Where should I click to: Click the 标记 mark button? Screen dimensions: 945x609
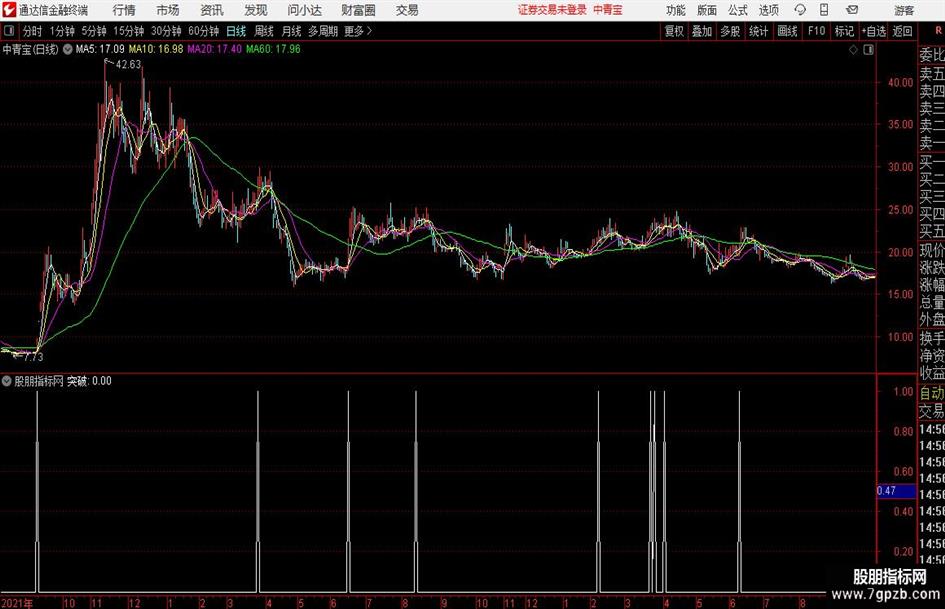pos(844,31)
